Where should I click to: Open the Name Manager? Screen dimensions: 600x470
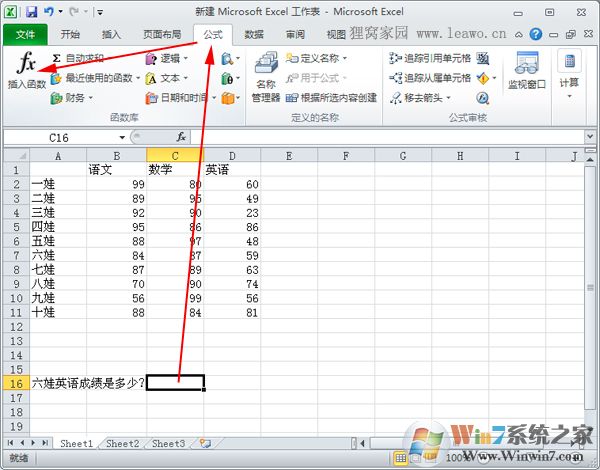266,77
